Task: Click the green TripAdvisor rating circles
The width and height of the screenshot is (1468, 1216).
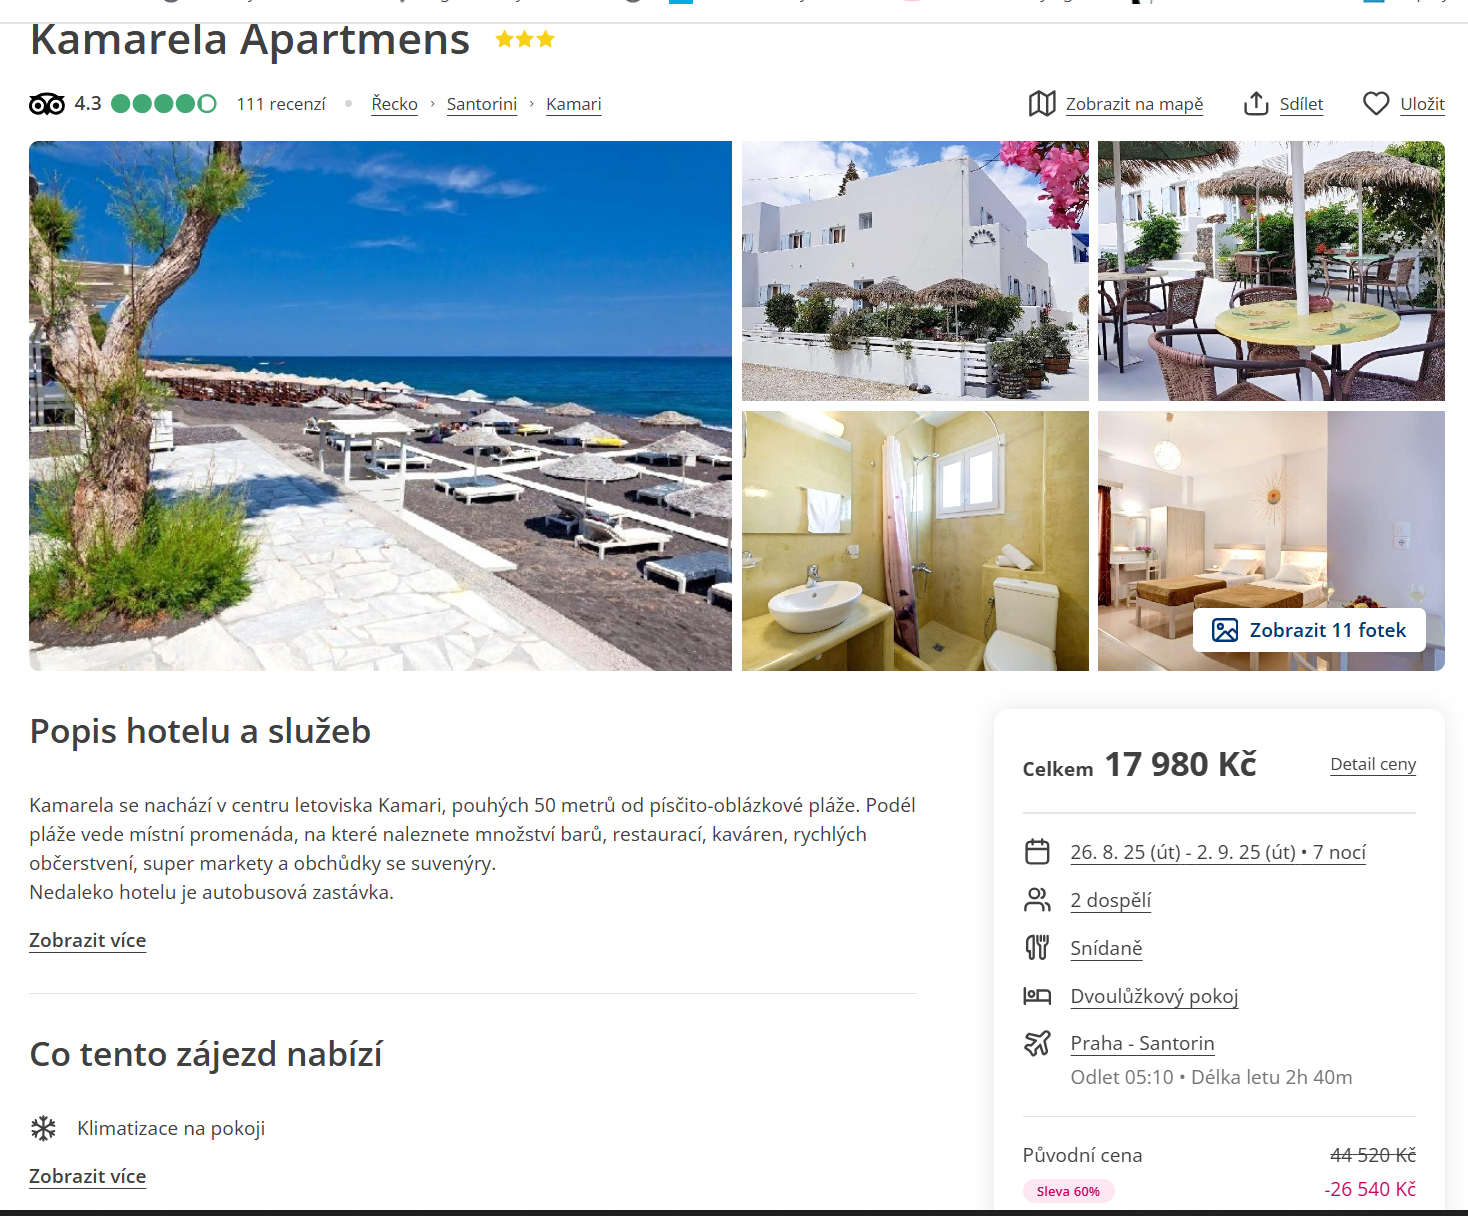Action: 164,104
